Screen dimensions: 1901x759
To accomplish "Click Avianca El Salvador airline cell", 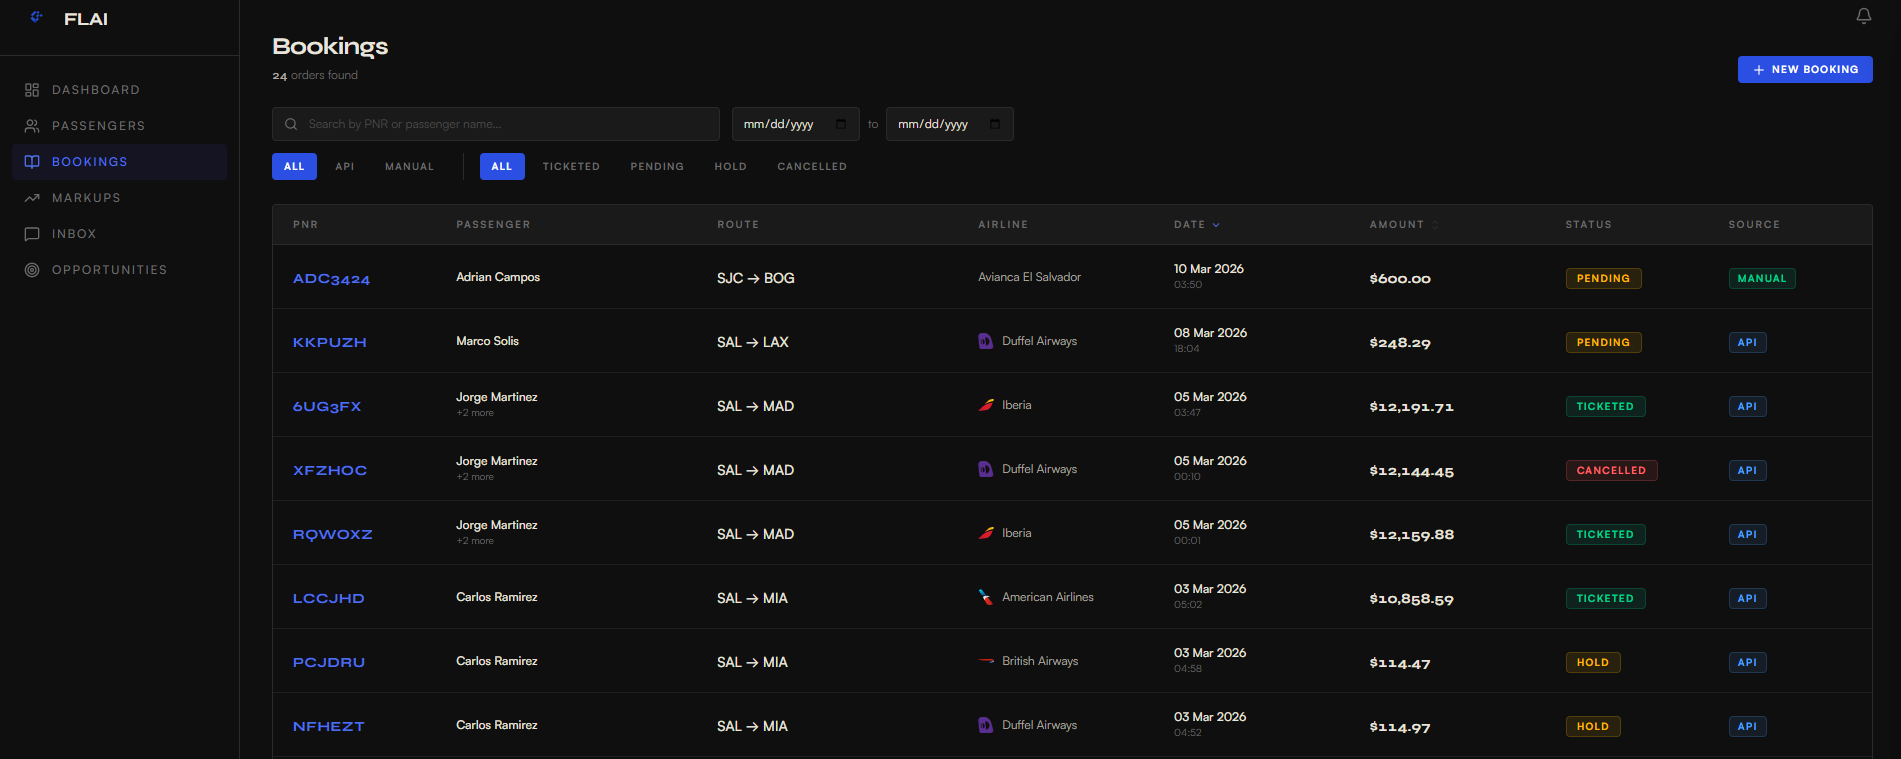I will (1029, 277).
